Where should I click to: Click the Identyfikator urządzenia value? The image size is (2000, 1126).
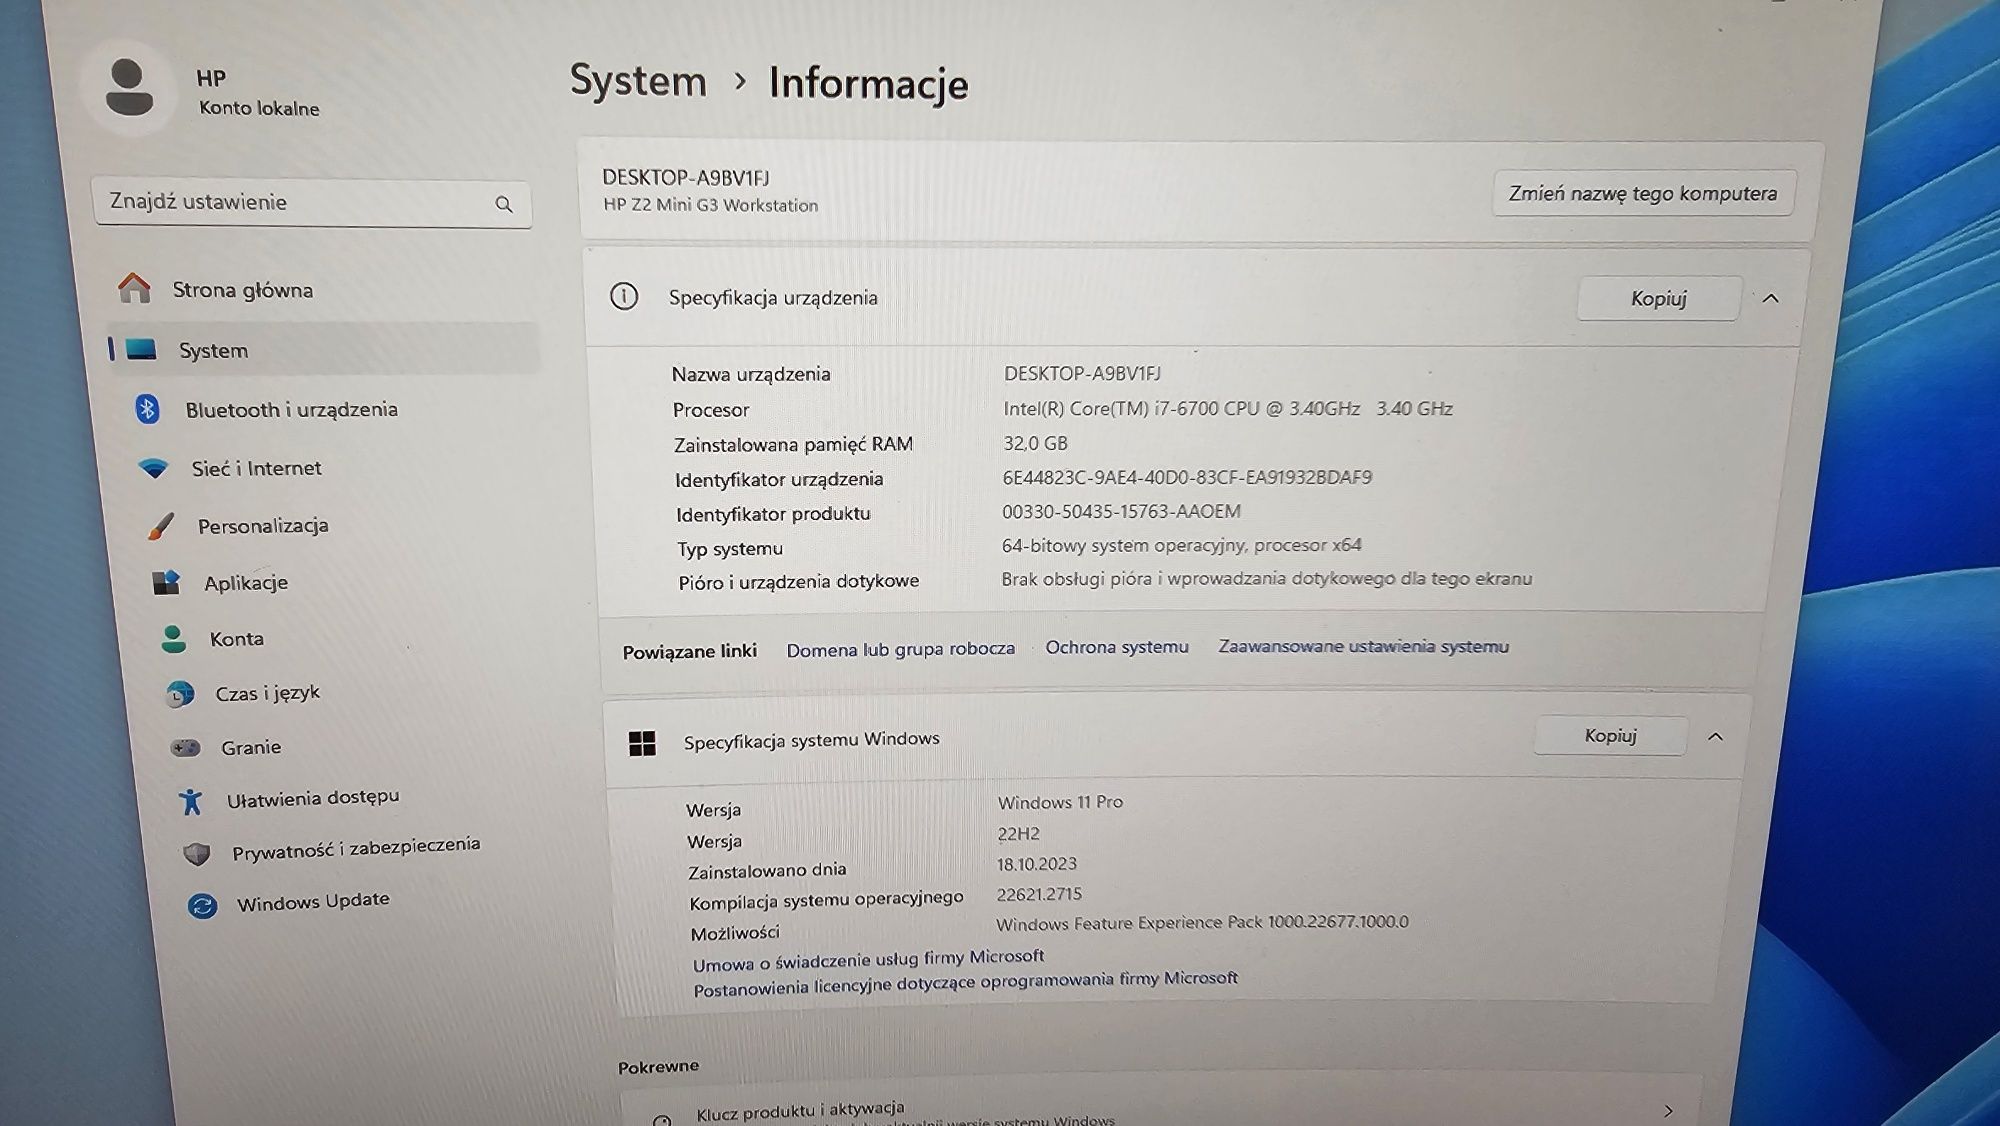(1187, 477)
